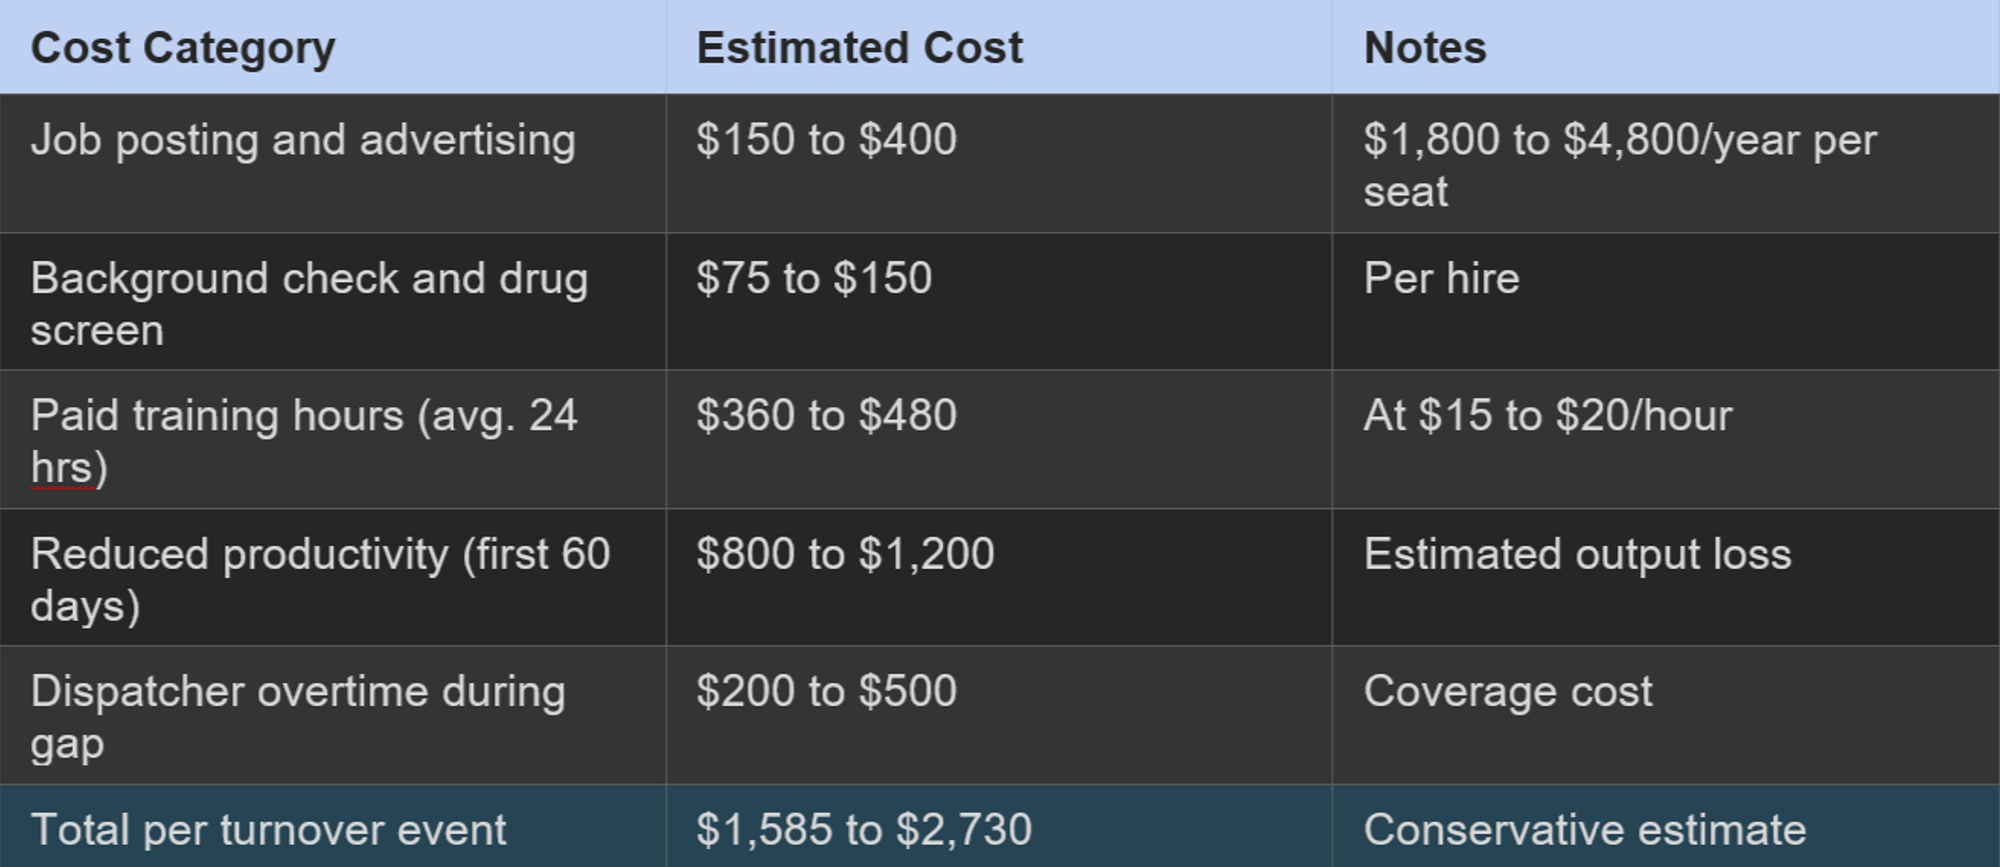Viewport: 2000px width, 867px height.
Task: Click the Dispatcher overtime during gap cell
Action: (298, 716)
